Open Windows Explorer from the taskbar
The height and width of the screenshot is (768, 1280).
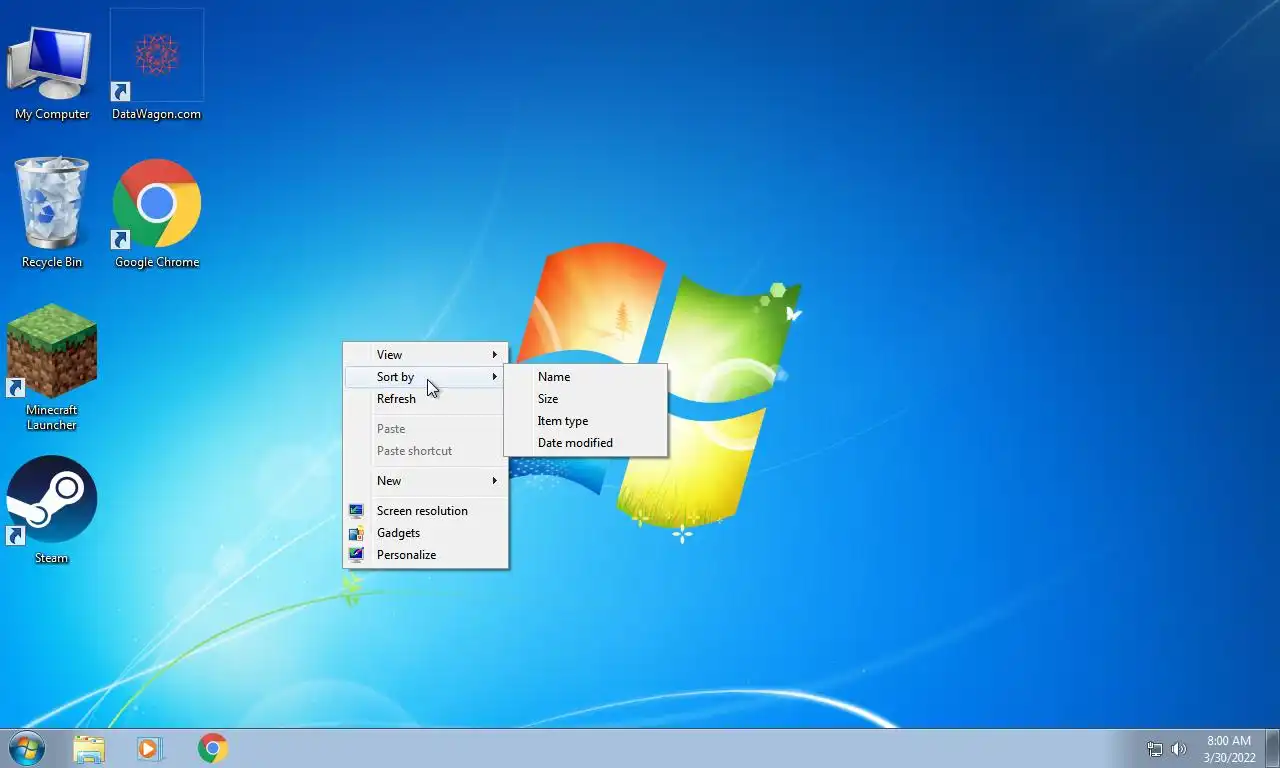pos(89,748)
